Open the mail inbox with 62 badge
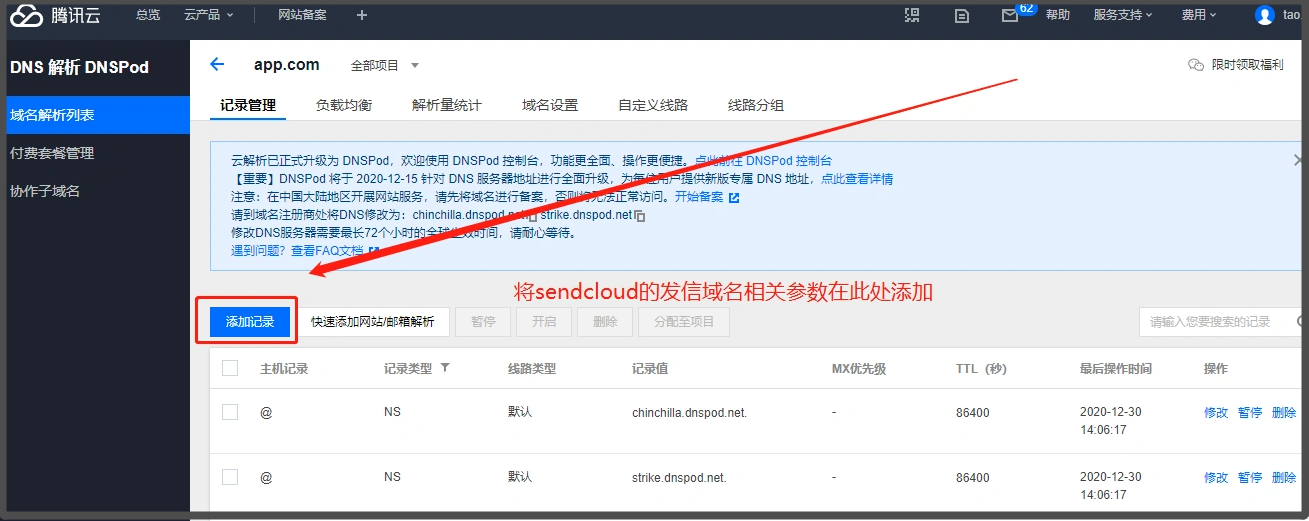This screenshot has height=521, width=1309. coord(1010,15)
